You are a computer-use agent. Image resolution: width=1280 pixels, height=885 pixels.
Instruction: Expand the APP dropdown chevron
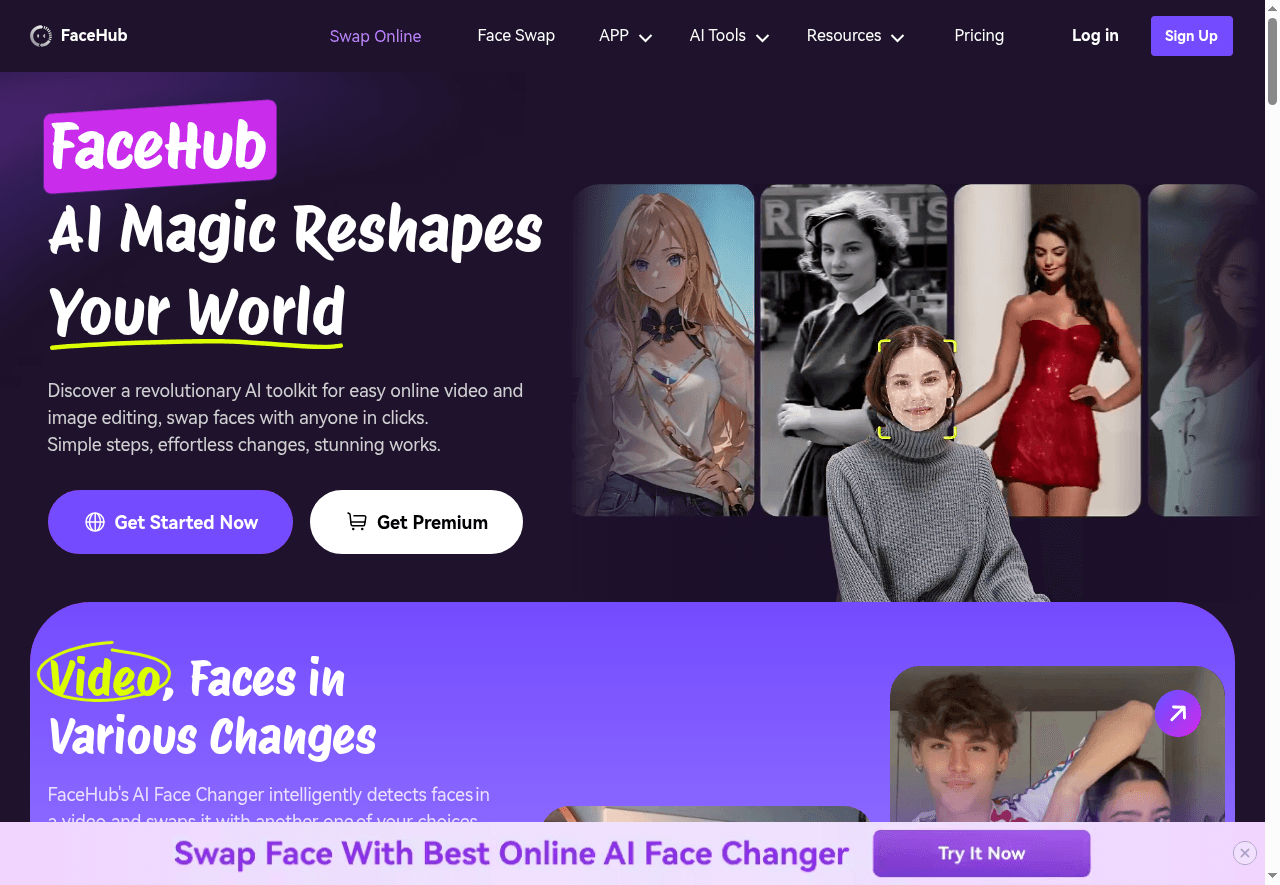click(645, 38)
